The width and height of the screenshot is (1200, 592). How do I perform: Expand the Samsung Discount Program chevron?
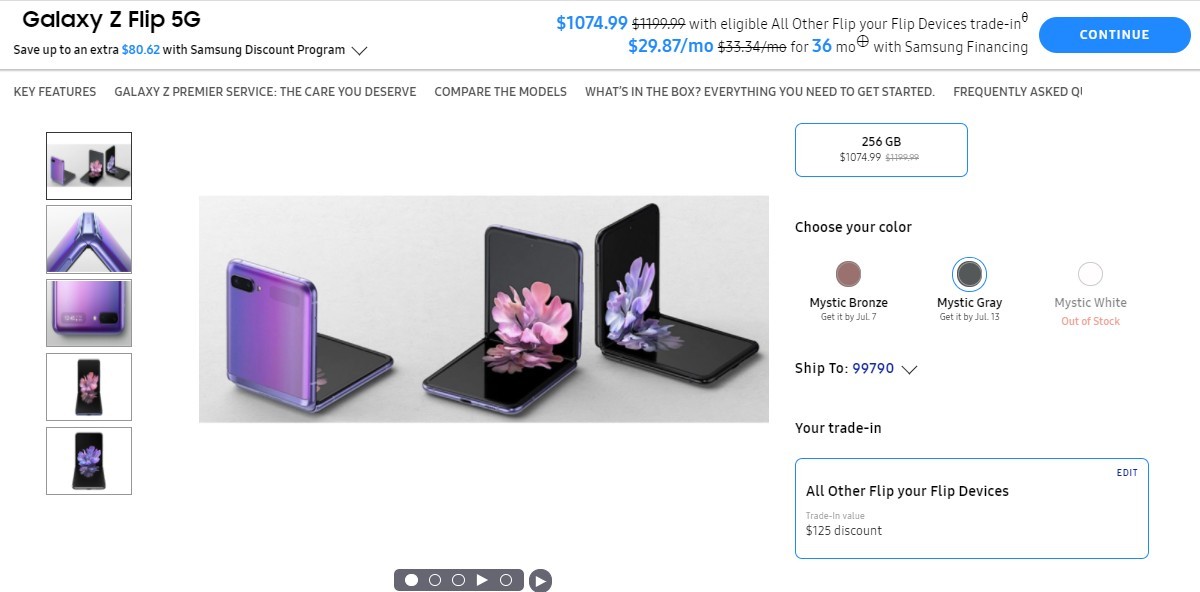(x=360, y=50)
